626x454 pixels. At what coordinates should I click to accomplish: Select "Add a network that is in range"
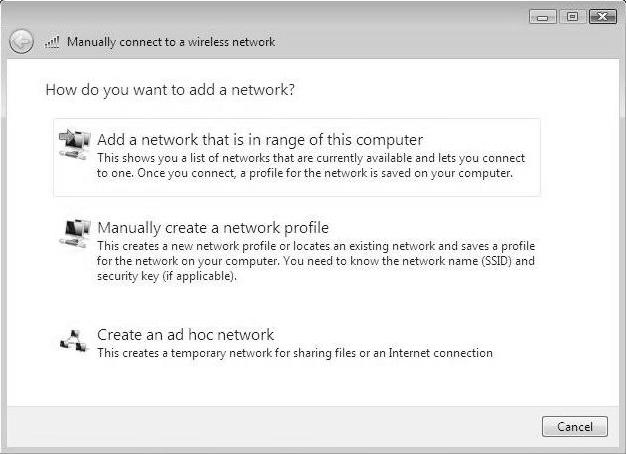(260, 140)
